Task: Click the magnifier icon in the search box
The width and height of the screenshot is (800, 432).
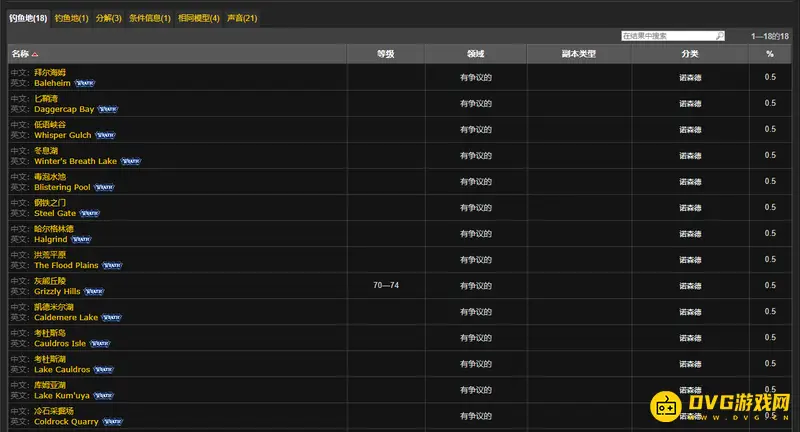Action: pyautogui.click(x=719, y=36)
